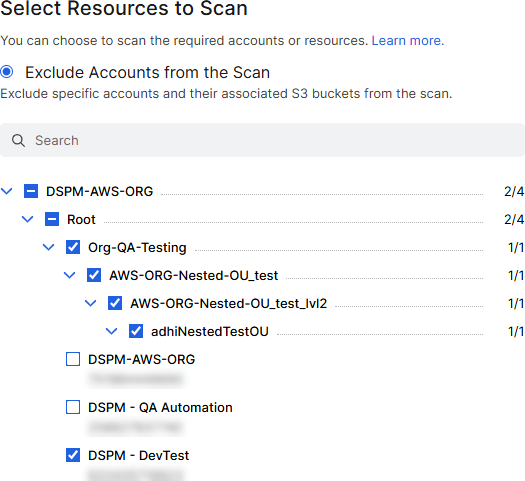Open the Learn more link

point(408,41)
